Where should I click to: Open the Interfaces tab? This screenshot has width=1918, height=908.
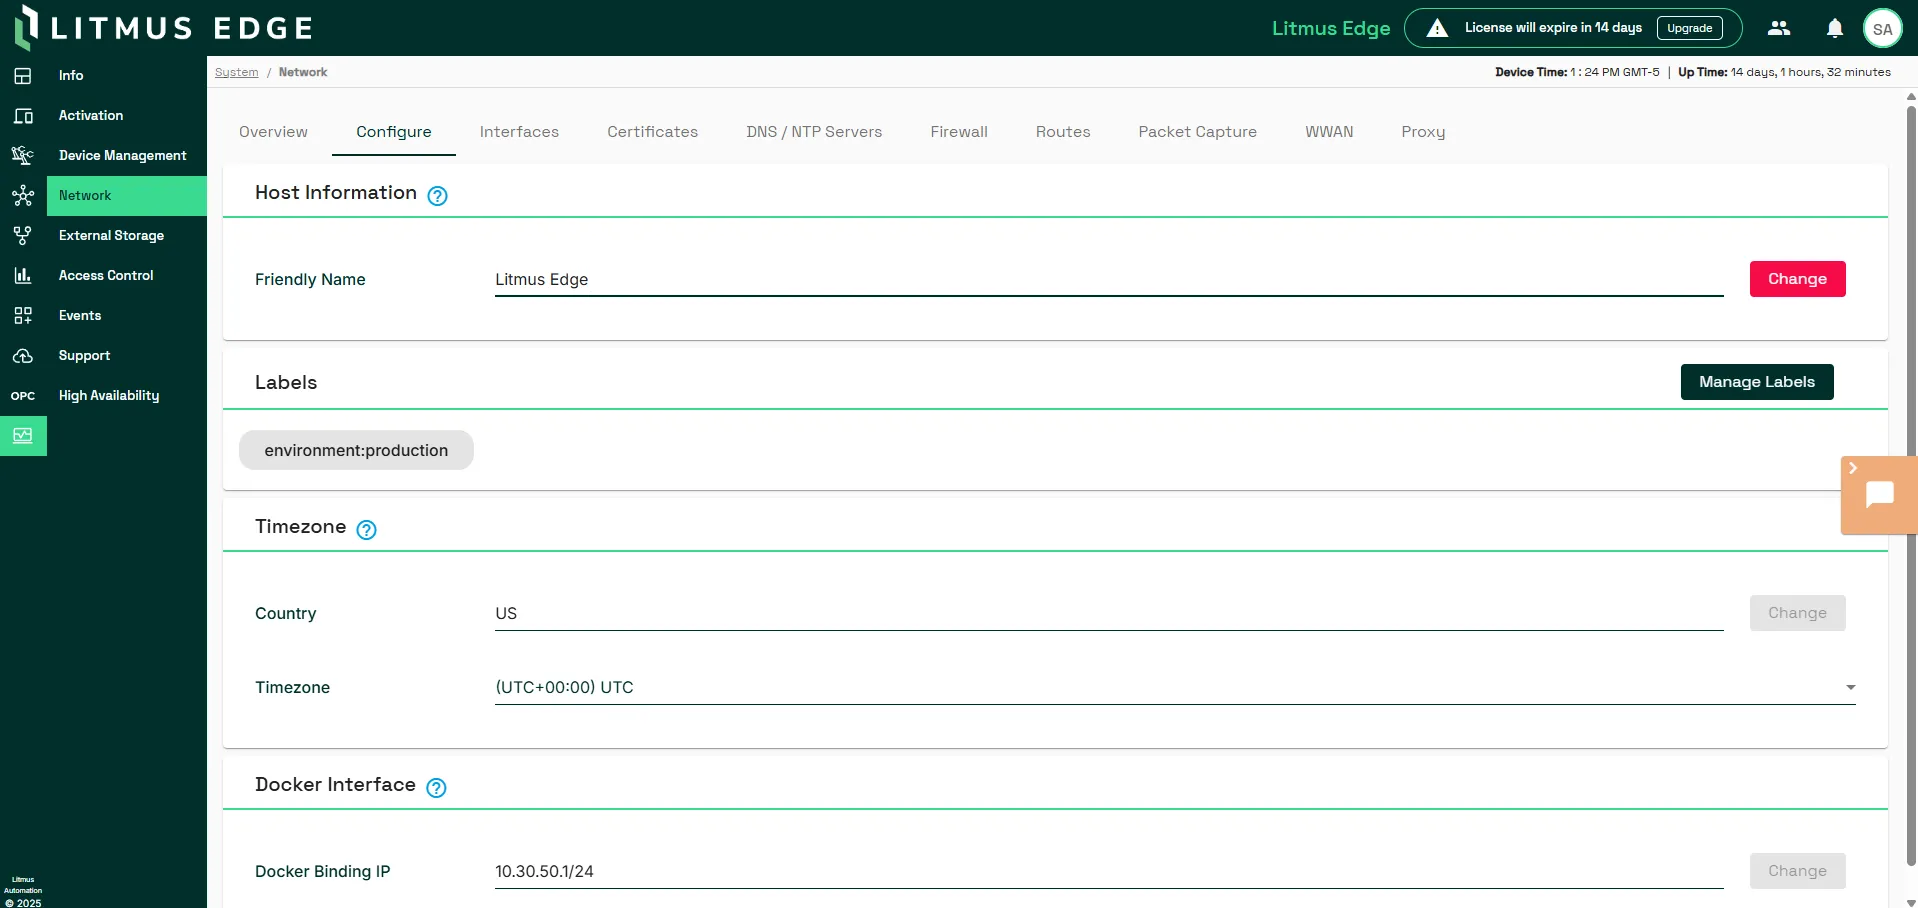coord(519,132)
